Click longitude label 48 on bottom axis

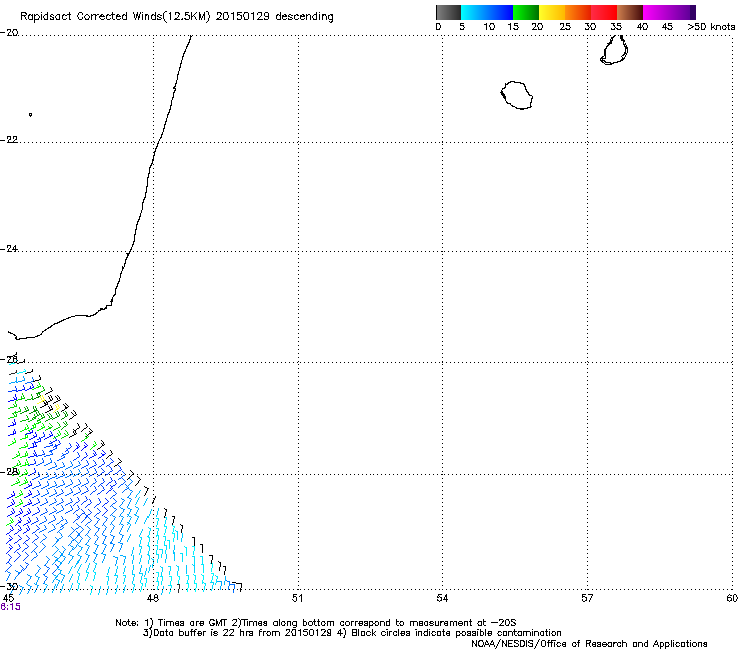tap(152, 599)
